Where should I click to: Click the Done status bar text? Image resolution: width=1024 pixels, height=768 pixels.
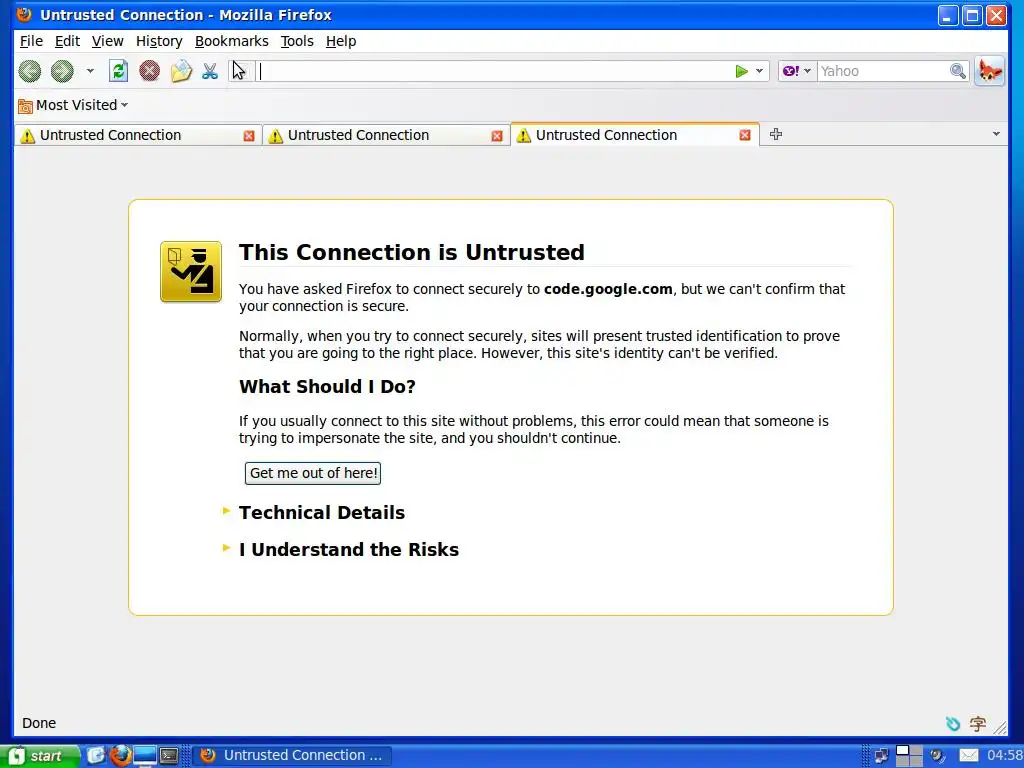point(39,723)
